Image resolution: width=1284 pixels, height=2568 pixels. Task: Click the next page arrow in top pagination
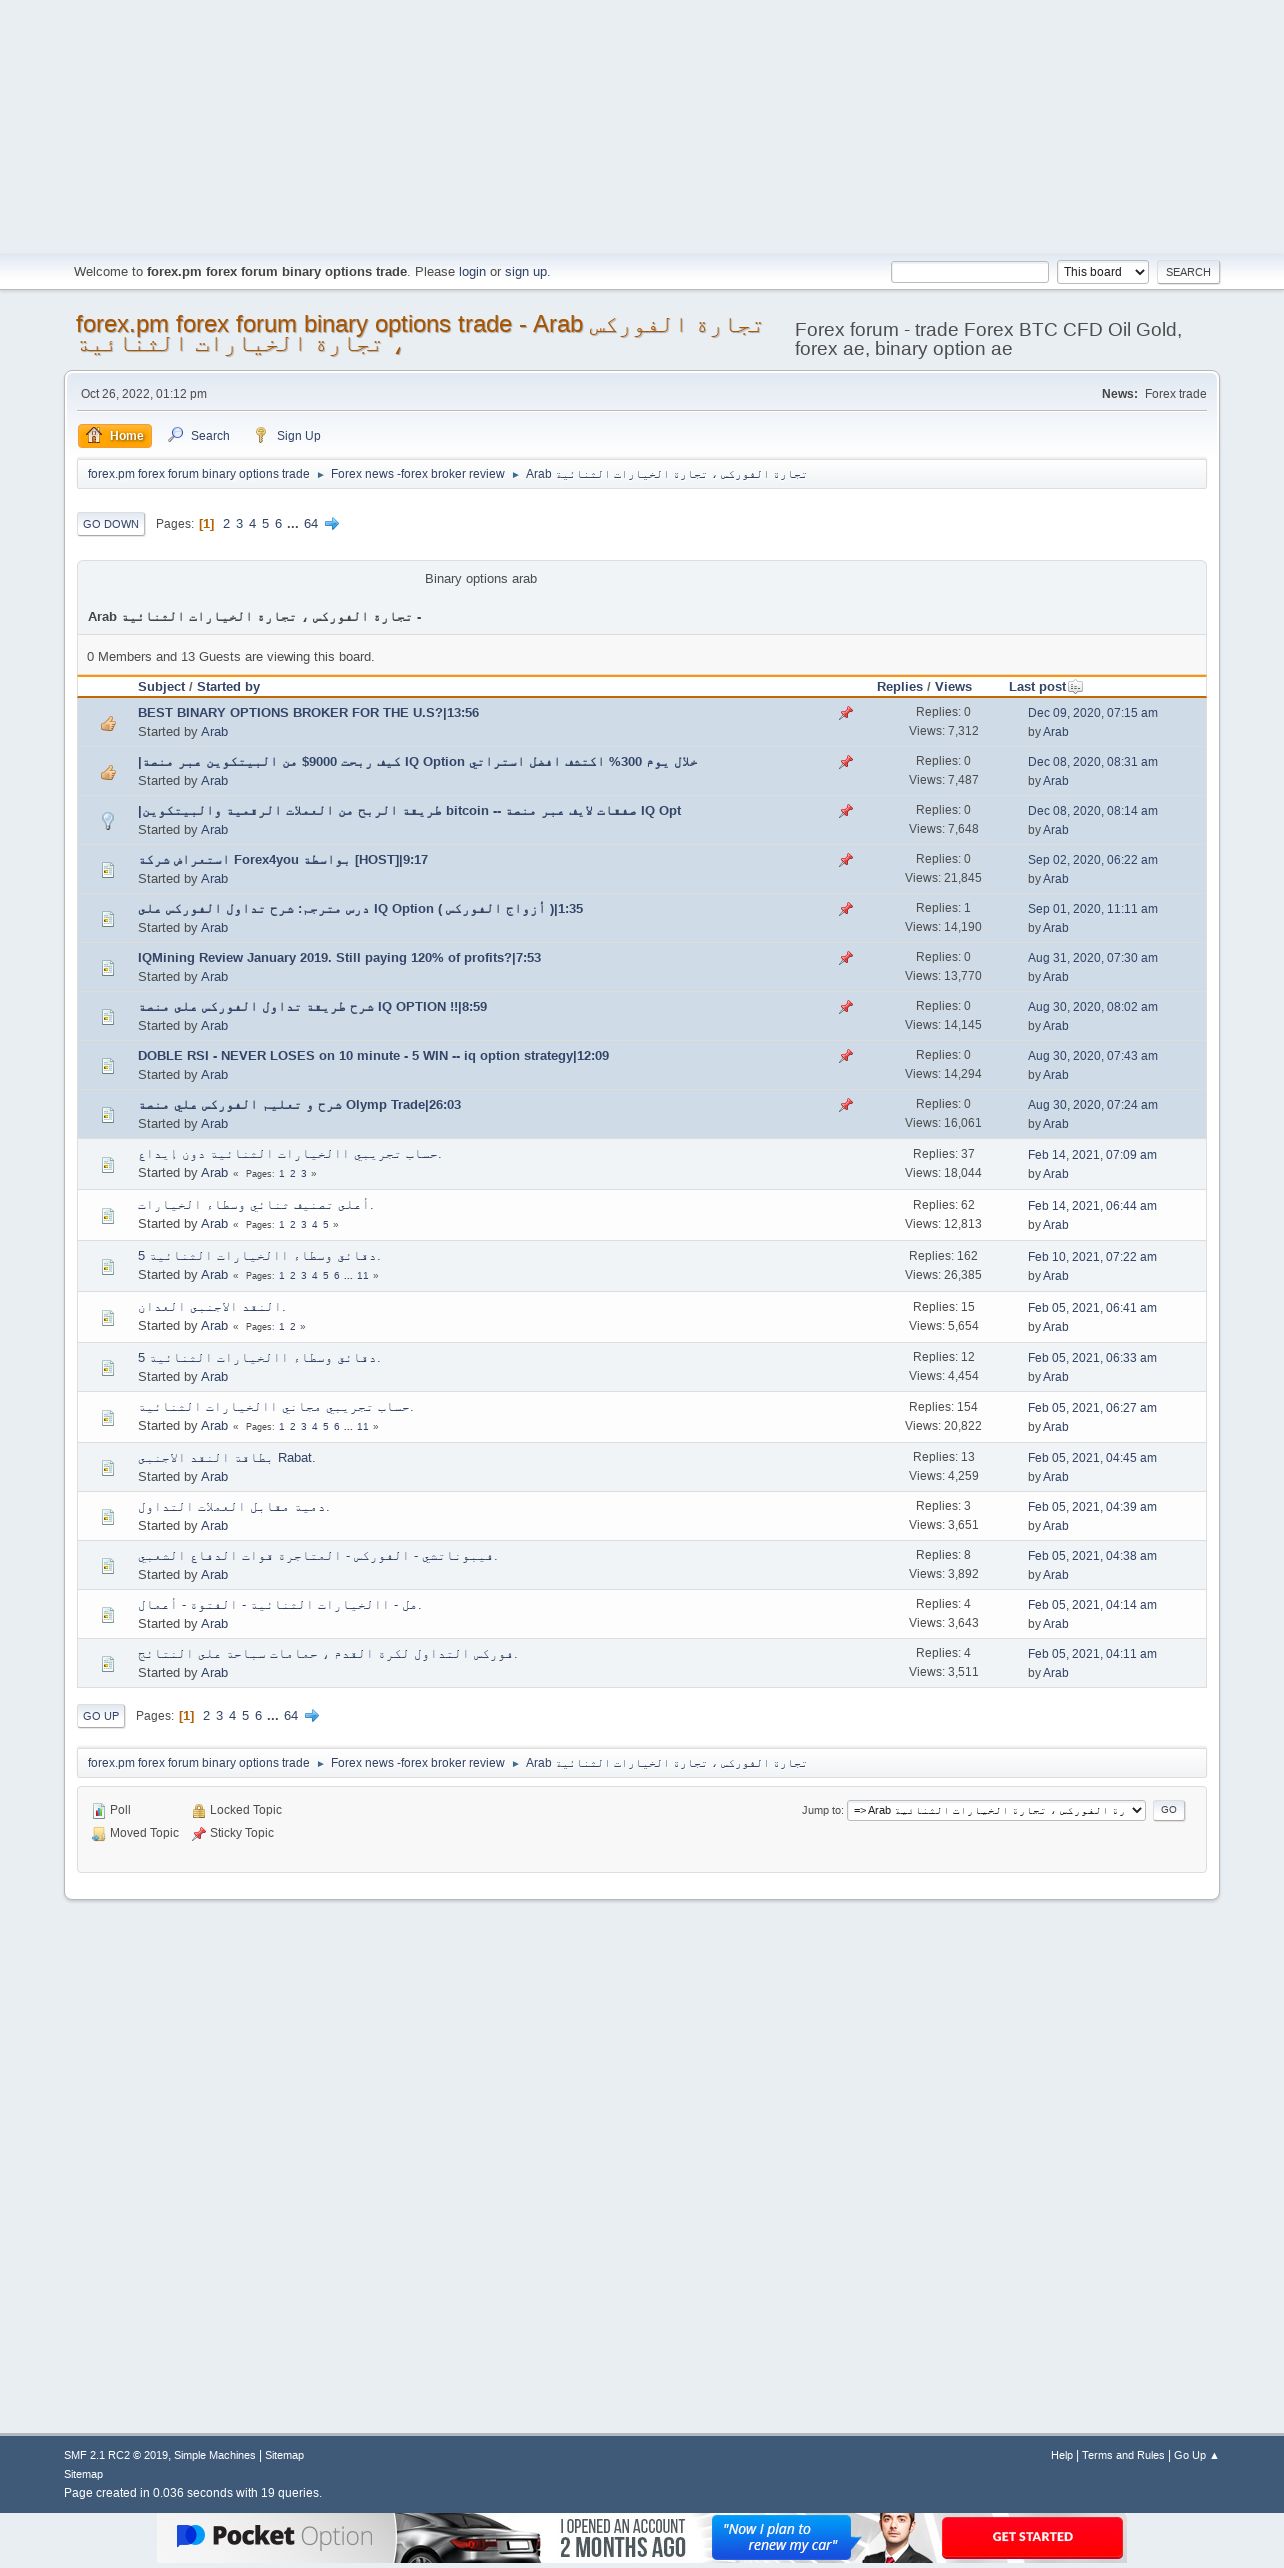[x=332, y=524]
